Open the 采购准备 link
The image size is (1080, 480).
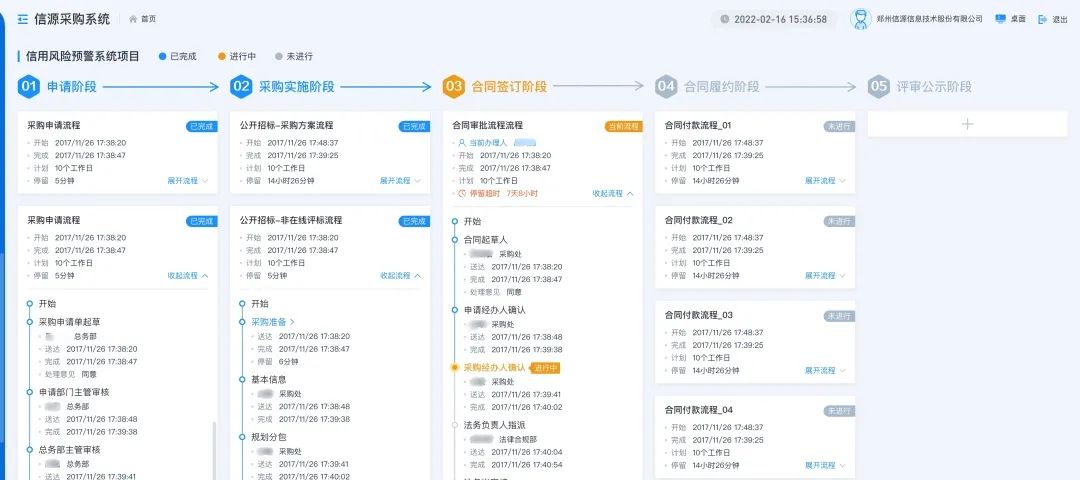[x=273, y=322]
